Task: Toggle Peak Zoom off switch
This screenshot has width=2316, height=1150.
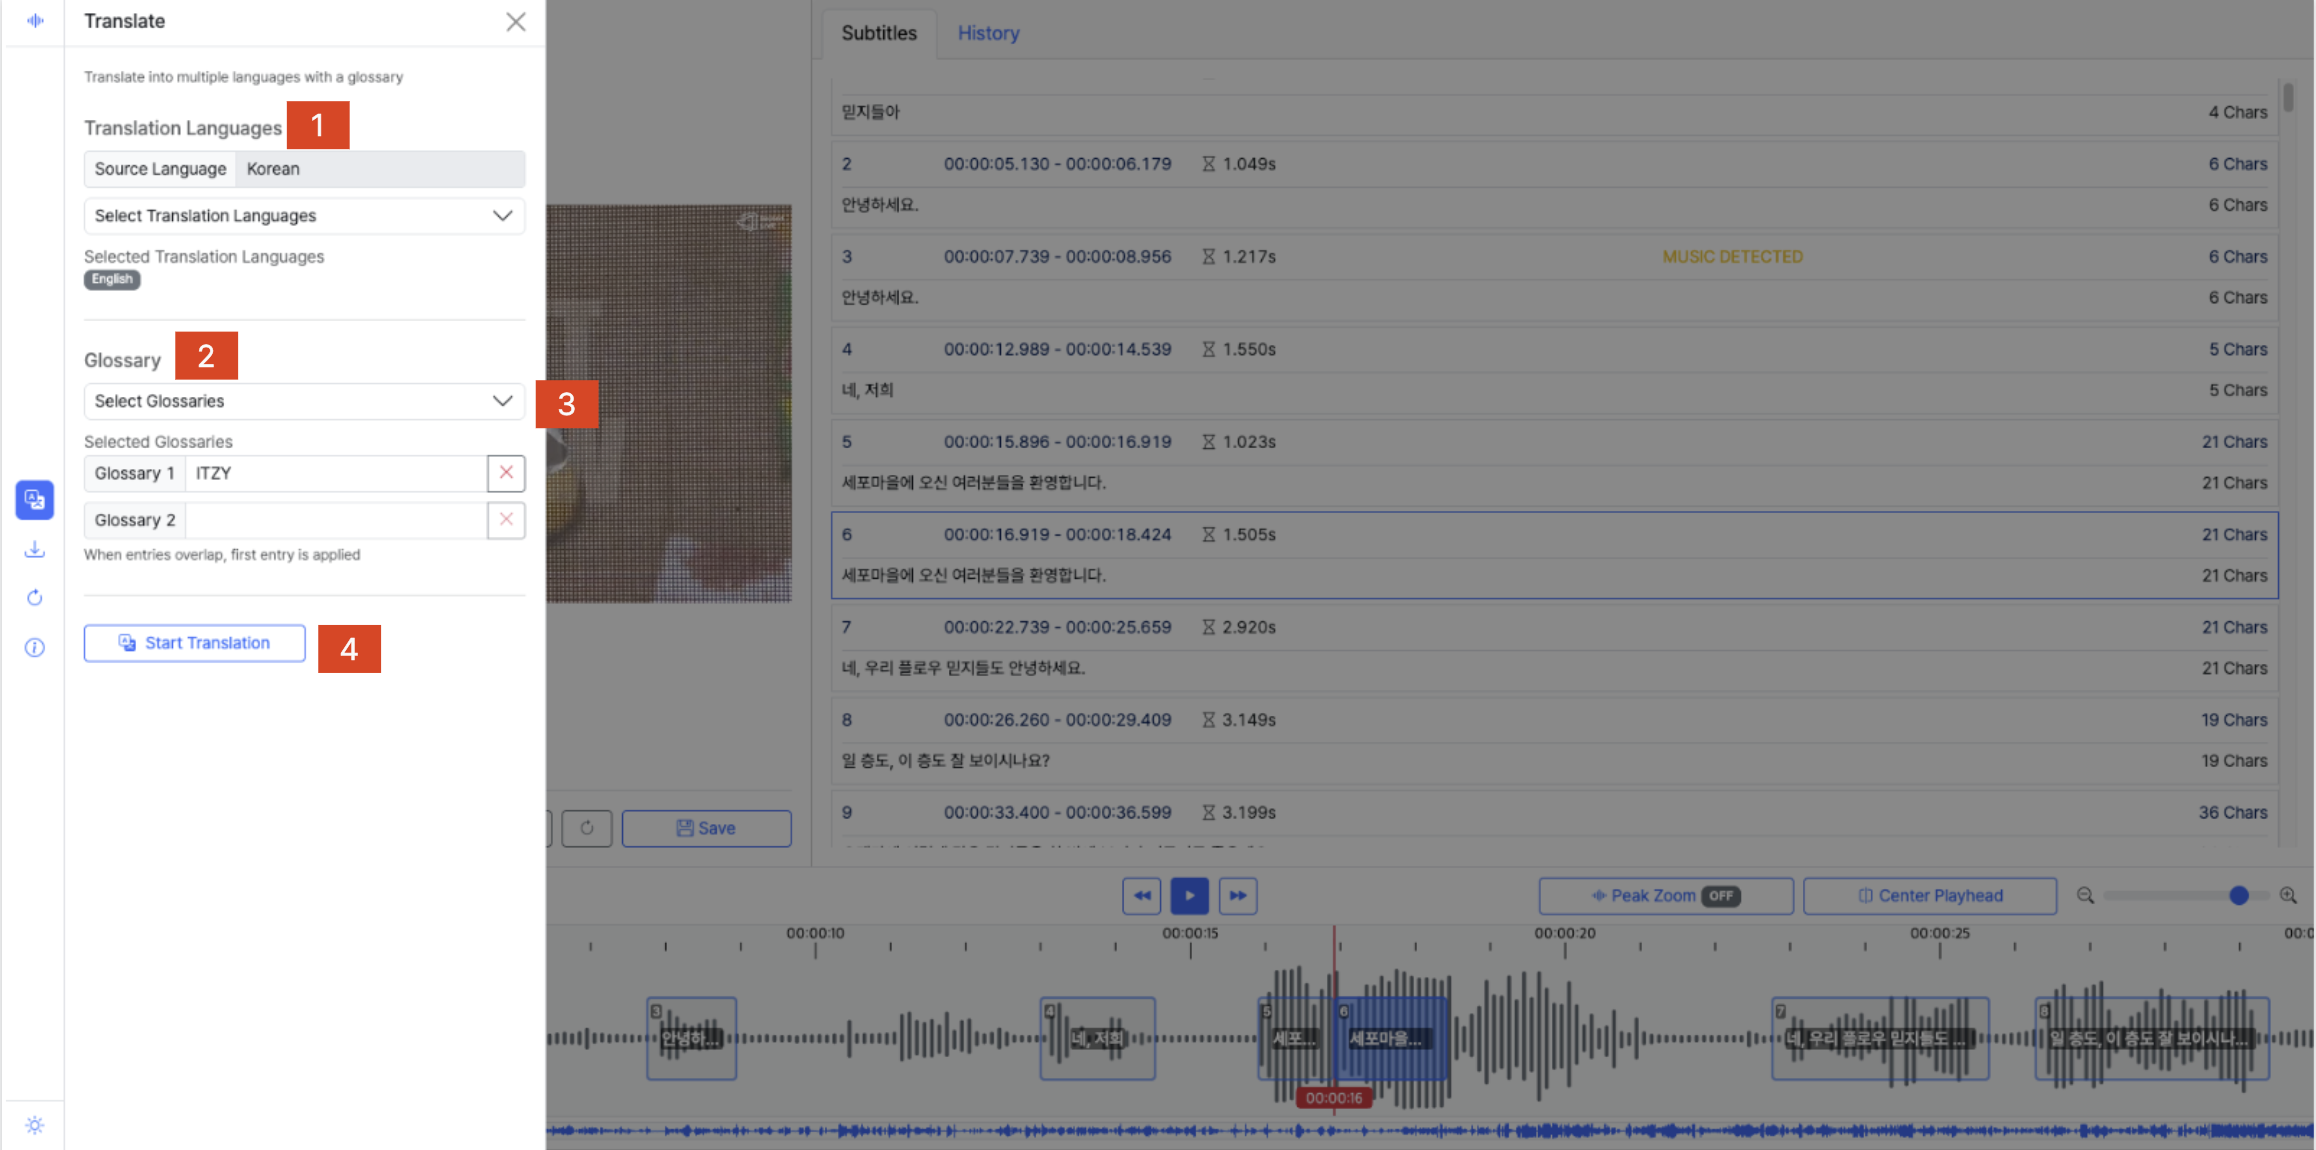Action: pyautogui.click(x=1721, y=896)
